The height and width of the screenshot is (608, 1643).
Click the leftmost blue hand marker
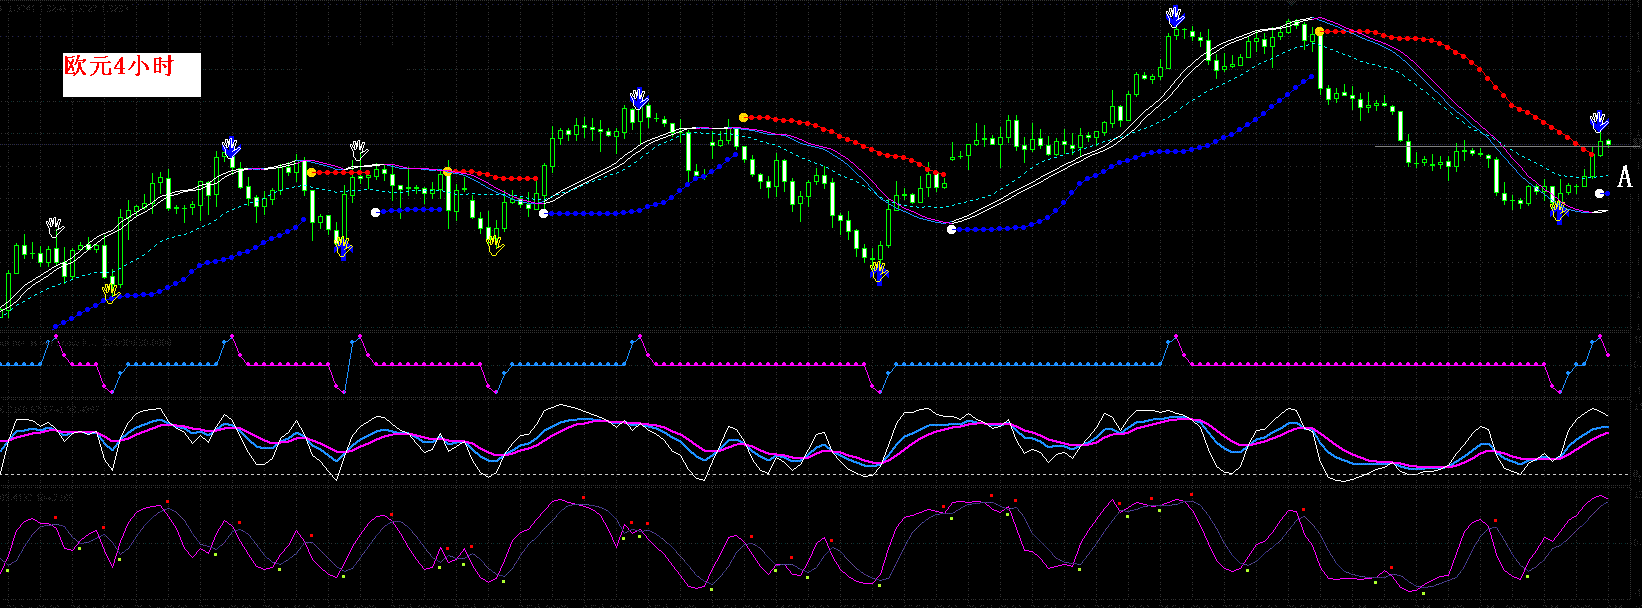231,148
